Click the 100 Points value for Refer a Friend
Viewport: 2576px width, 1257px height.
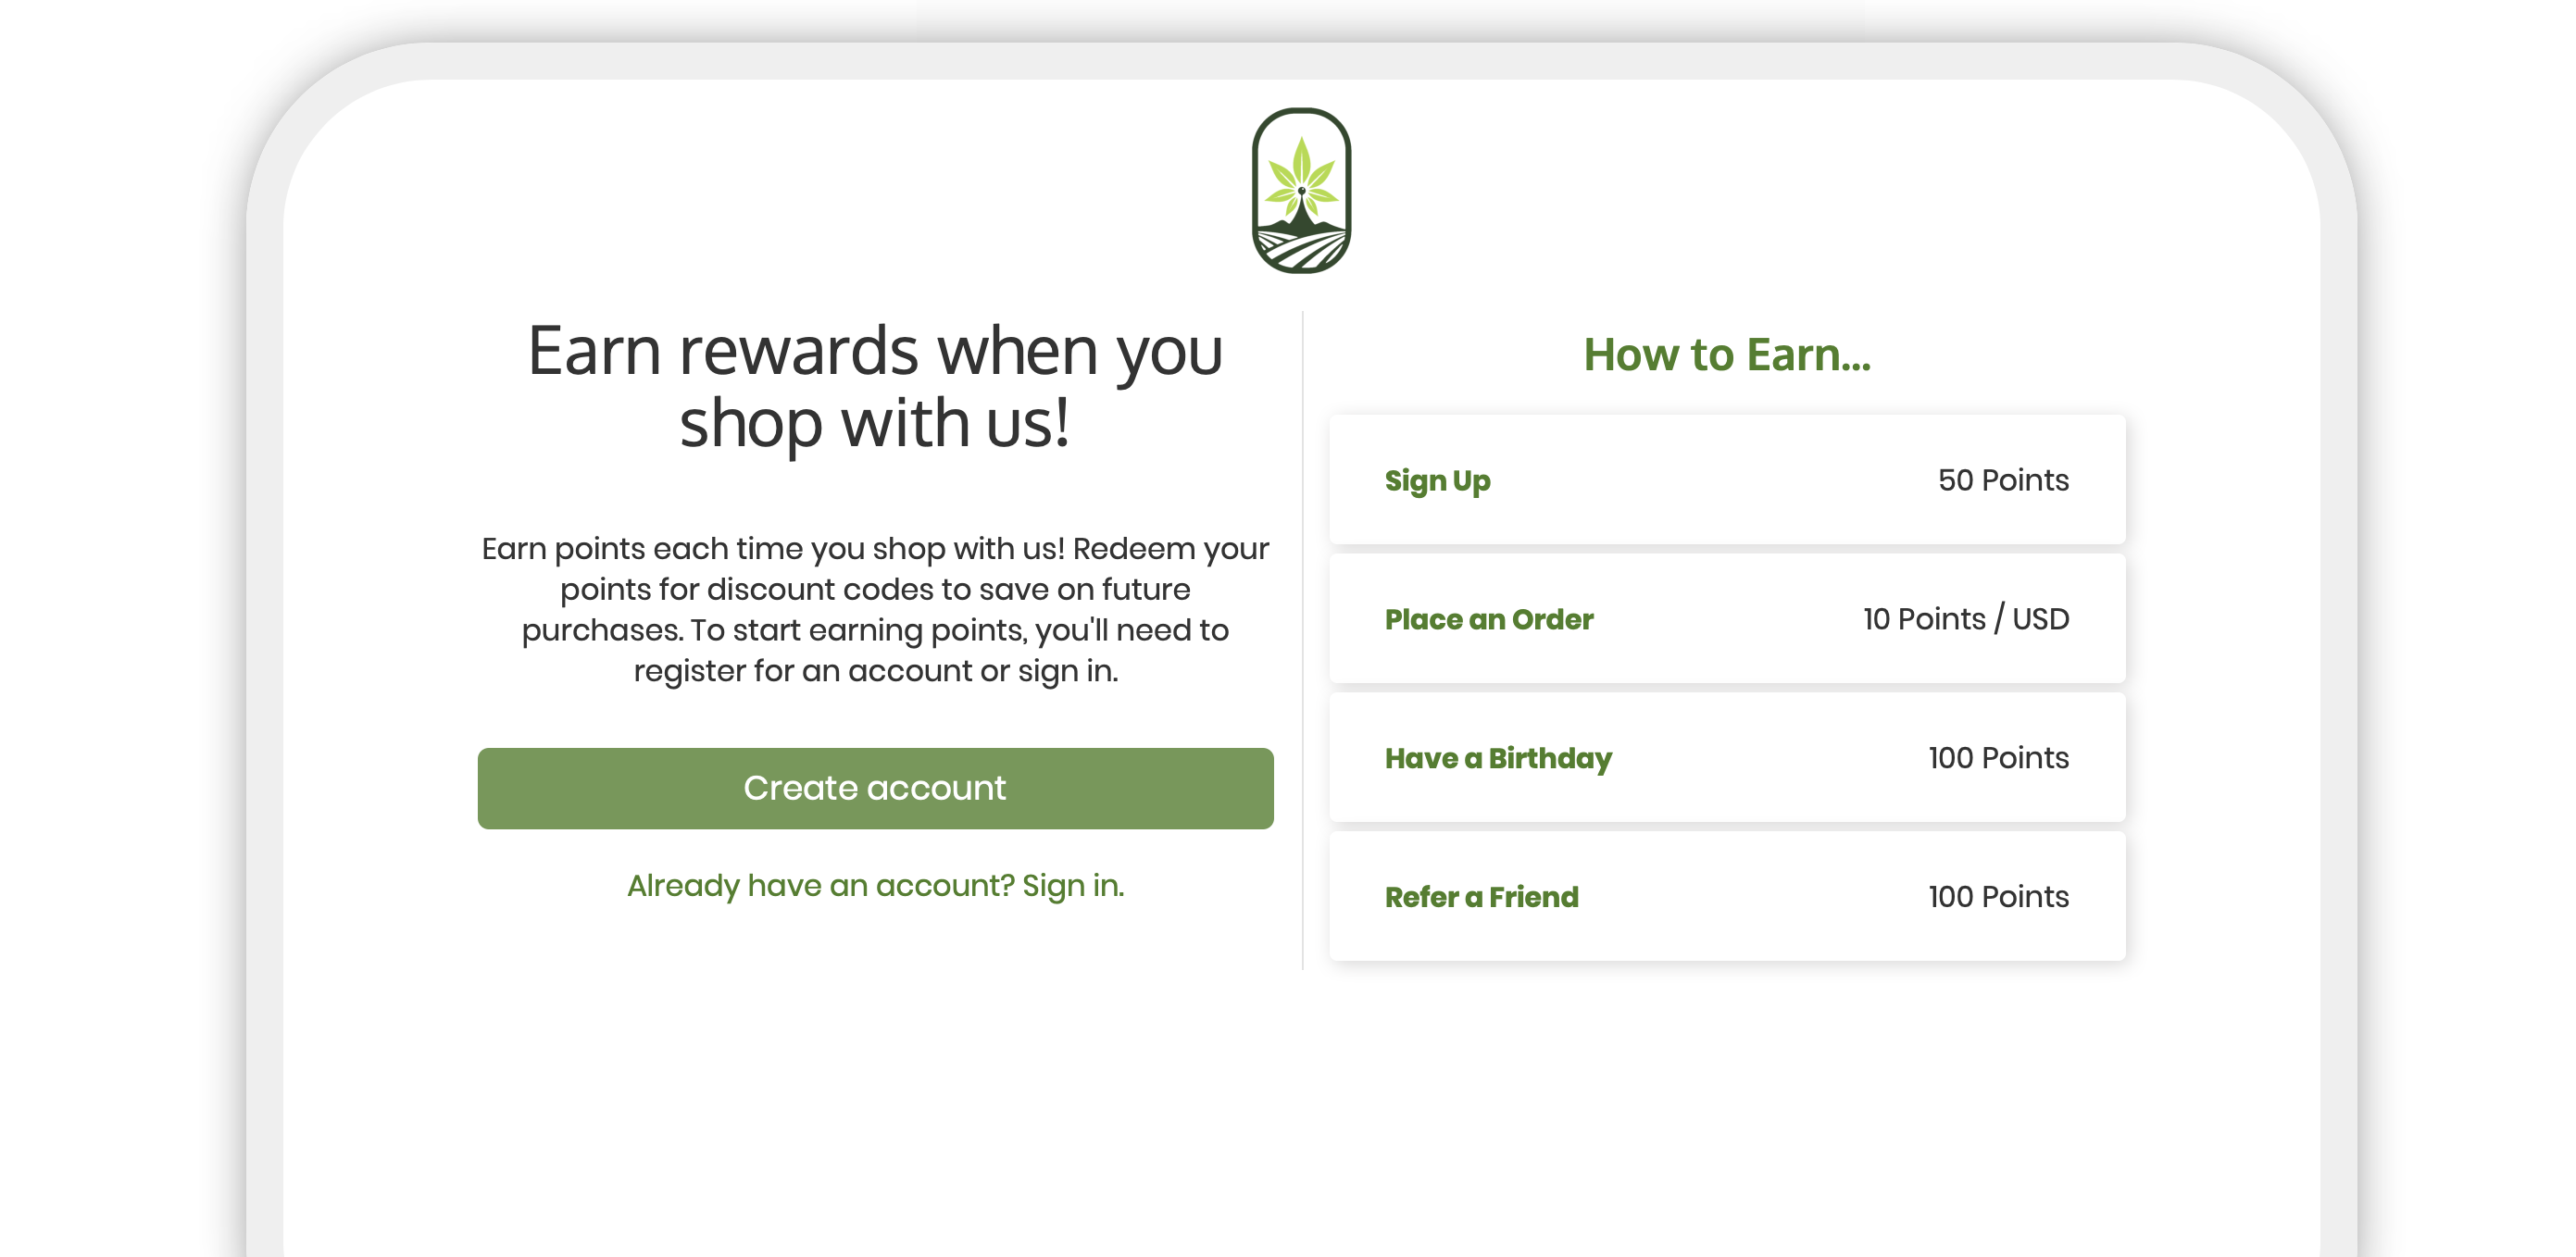[1998, 897]
